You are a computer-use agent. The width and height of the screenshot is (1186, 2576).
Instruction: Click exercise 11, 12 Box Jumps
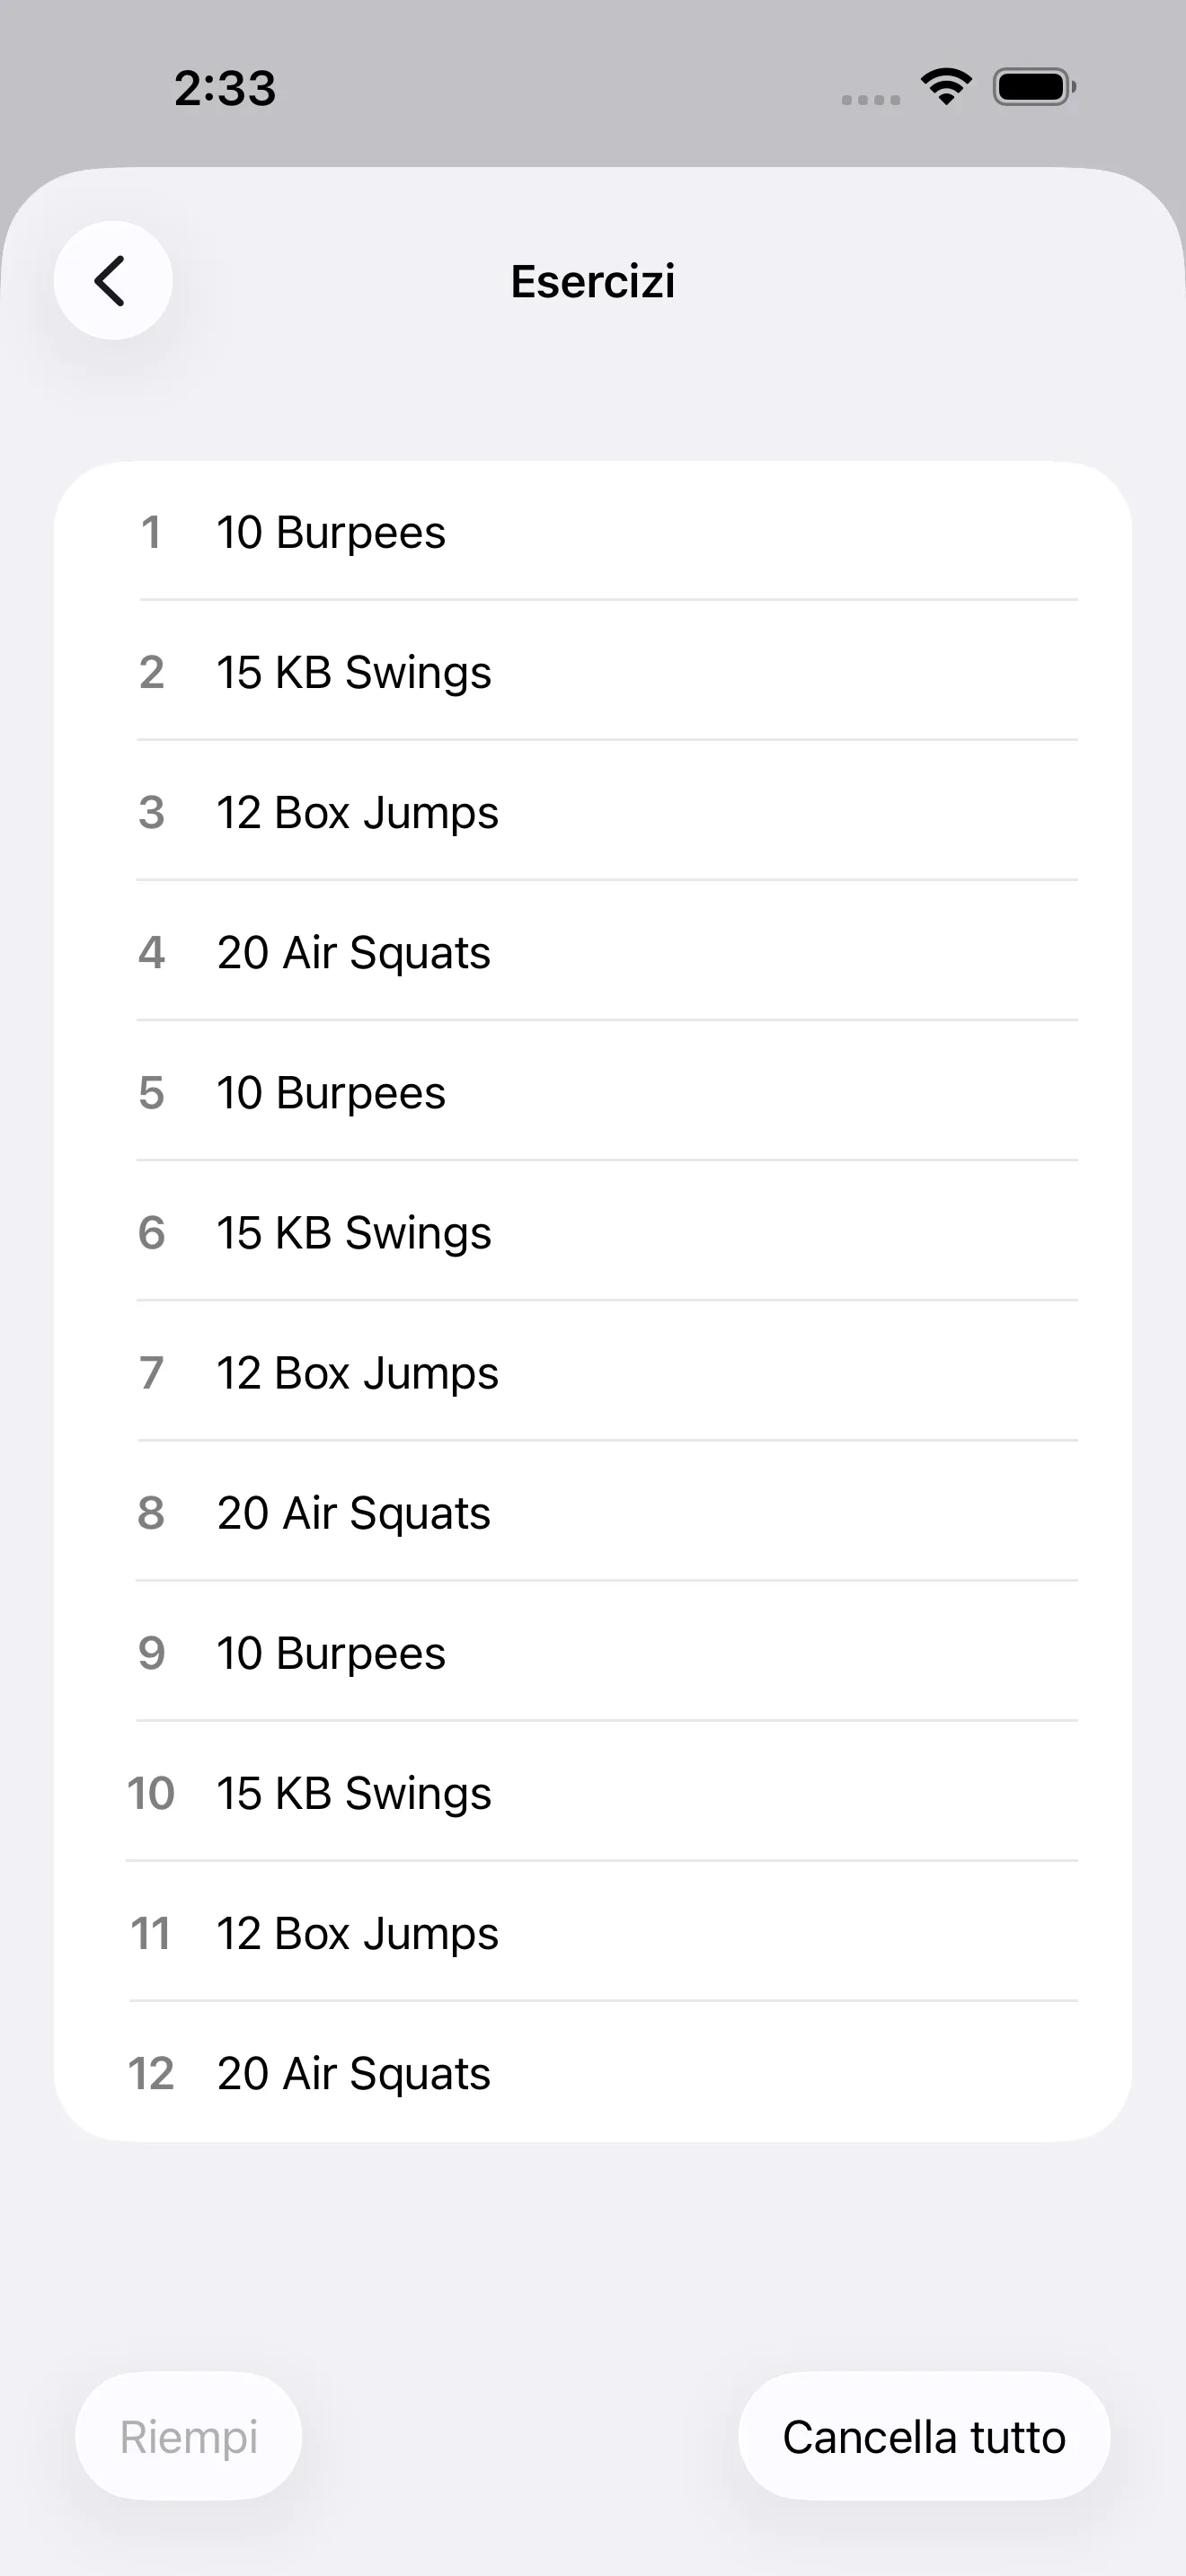click(x=592, y=1932)
